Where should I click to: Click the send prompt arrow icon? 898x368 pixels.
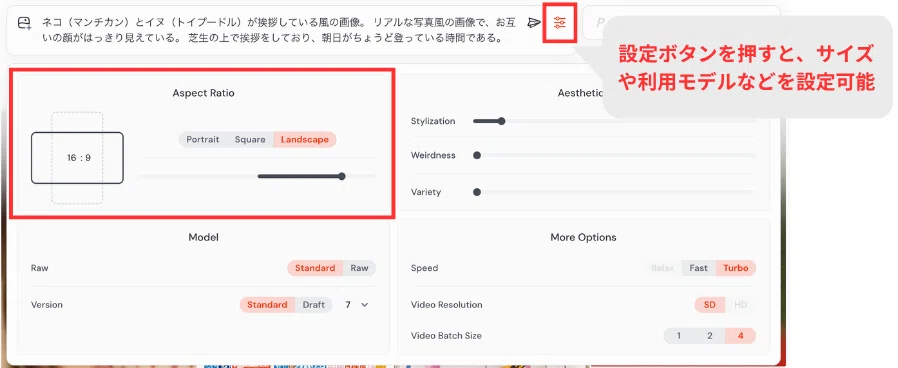(x=534, y=22)
